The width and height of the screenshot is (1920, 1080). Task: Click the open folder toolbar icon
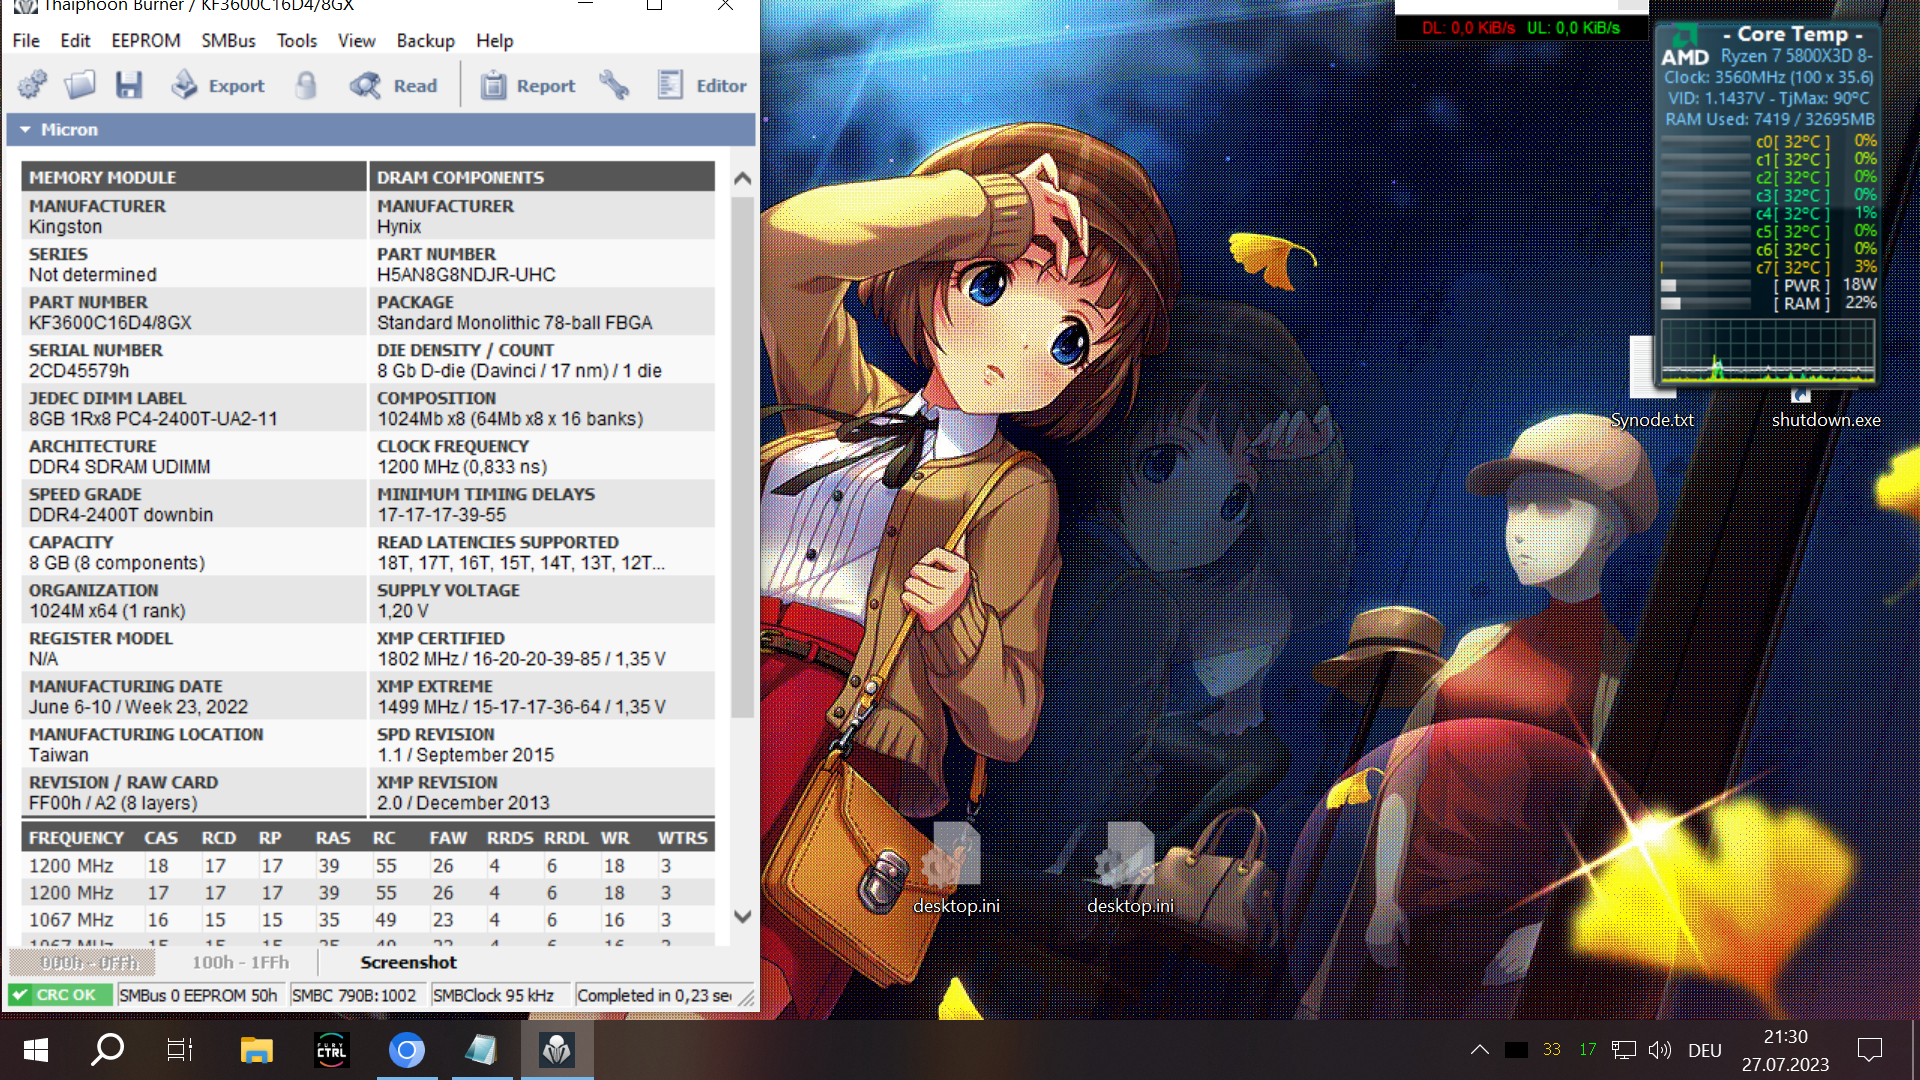tap(80, 85)
